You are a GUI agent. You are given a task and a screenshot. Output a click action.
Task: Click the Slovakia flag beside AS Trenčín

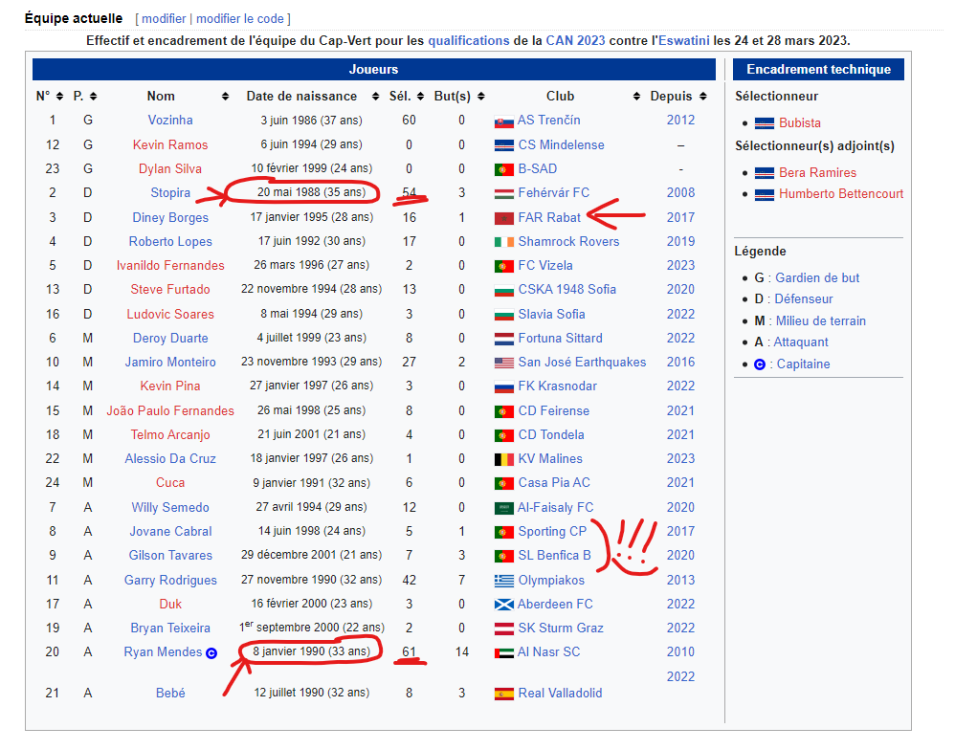coord(504,121)
